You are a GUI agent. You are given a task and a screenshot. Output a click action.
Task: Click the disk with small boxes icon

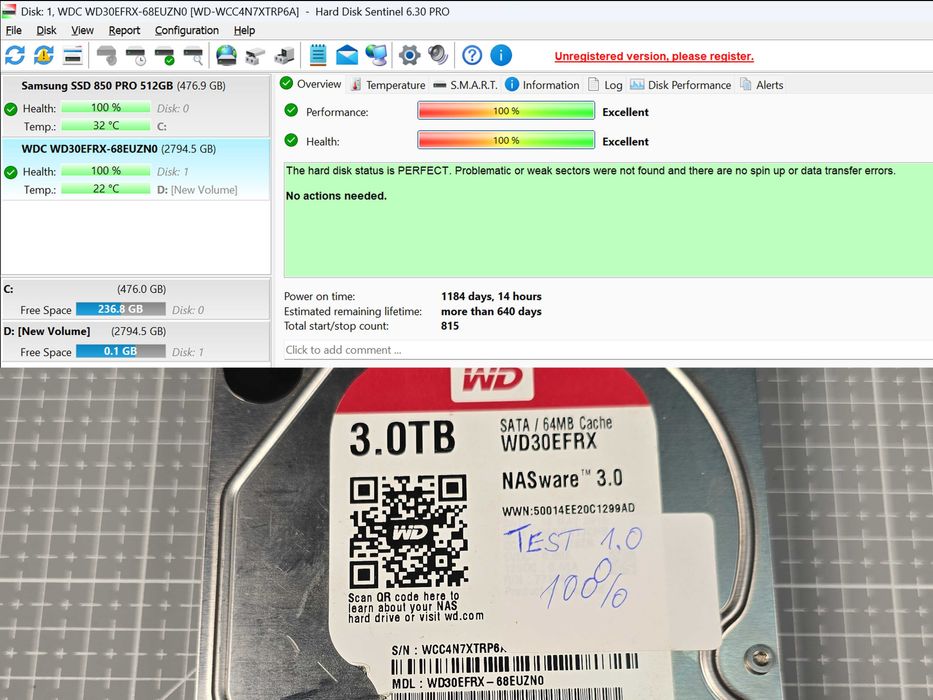tap(255, 55)
